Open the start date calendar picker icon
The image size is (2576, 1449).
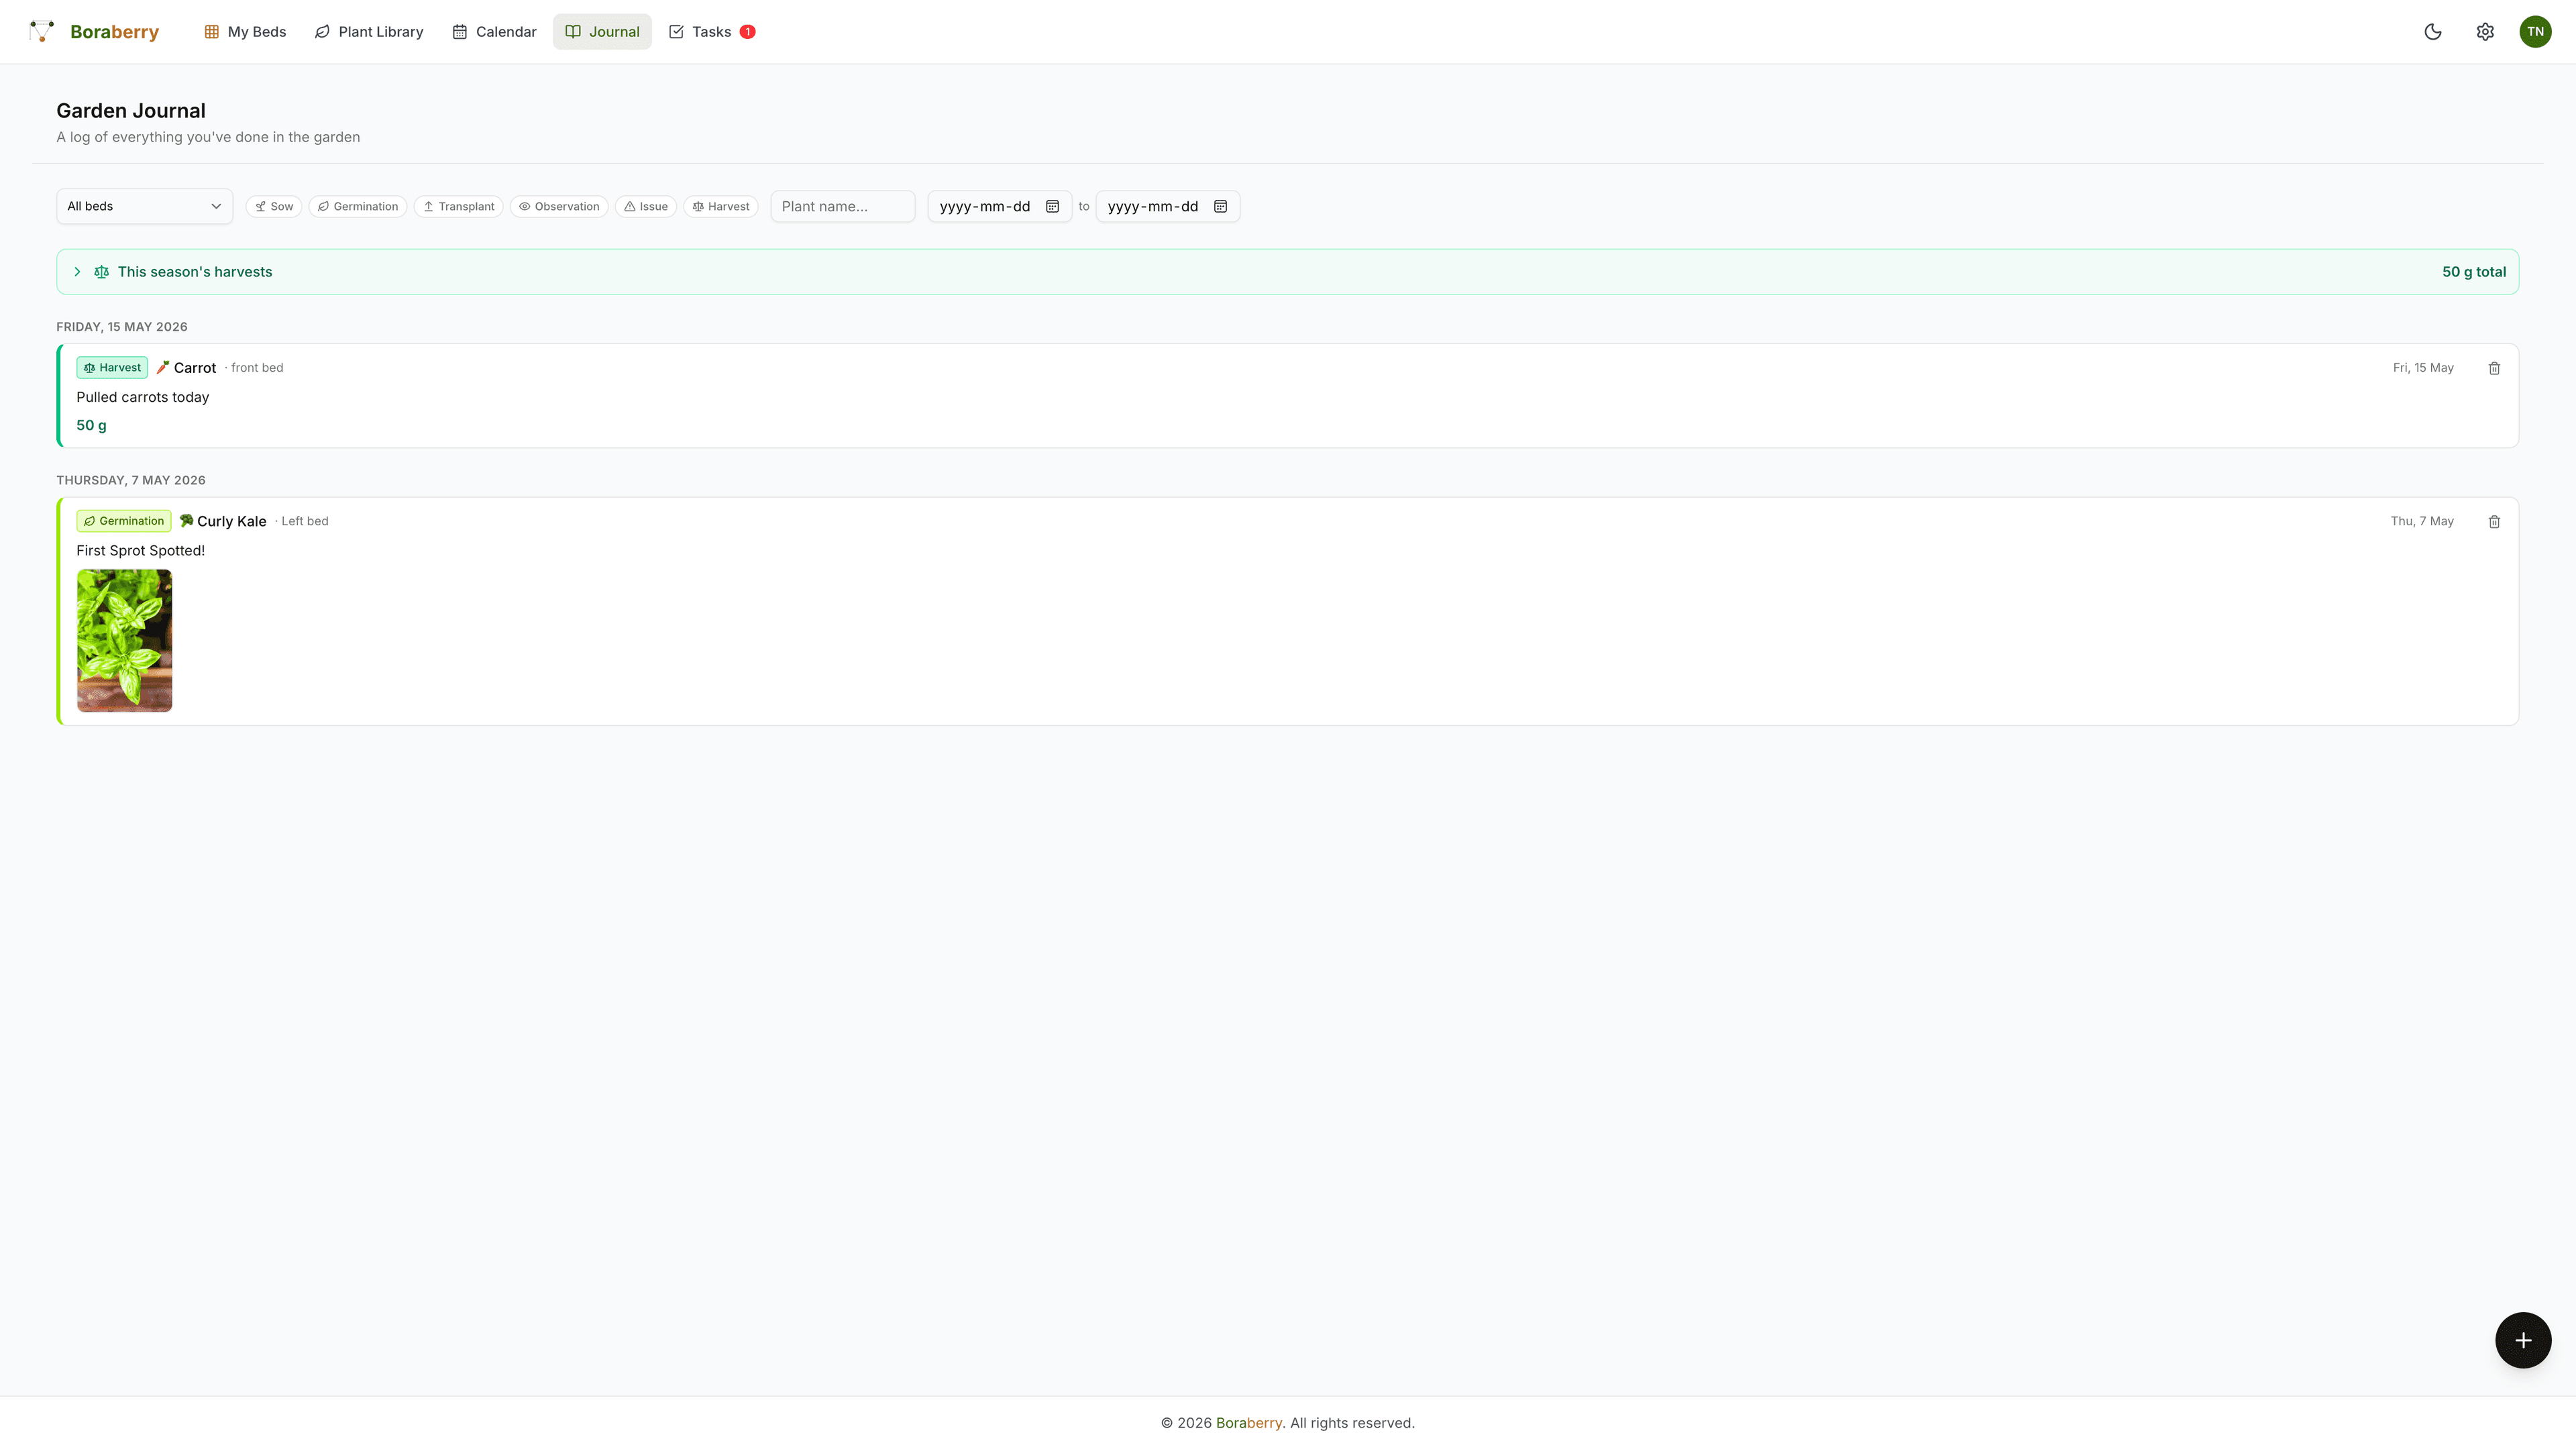click(1052, 206)
